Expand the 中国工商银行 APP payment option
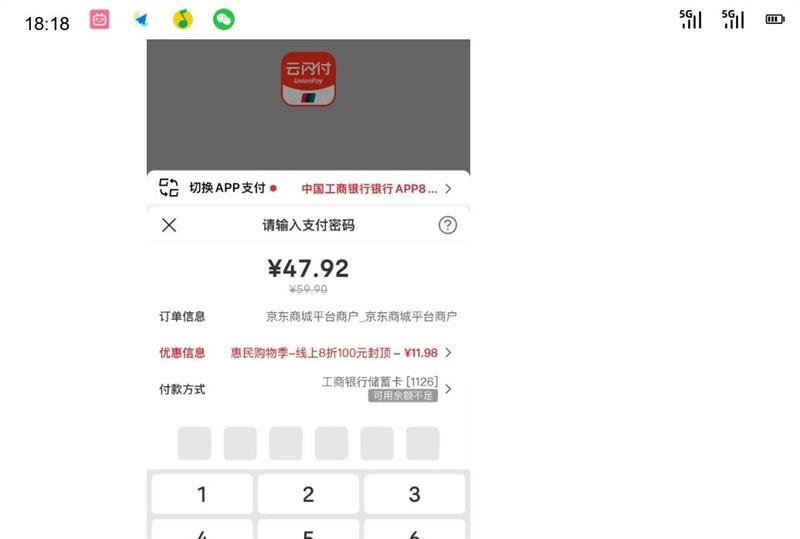This screenshot has height=539, width=800. [x=376, y=189]
